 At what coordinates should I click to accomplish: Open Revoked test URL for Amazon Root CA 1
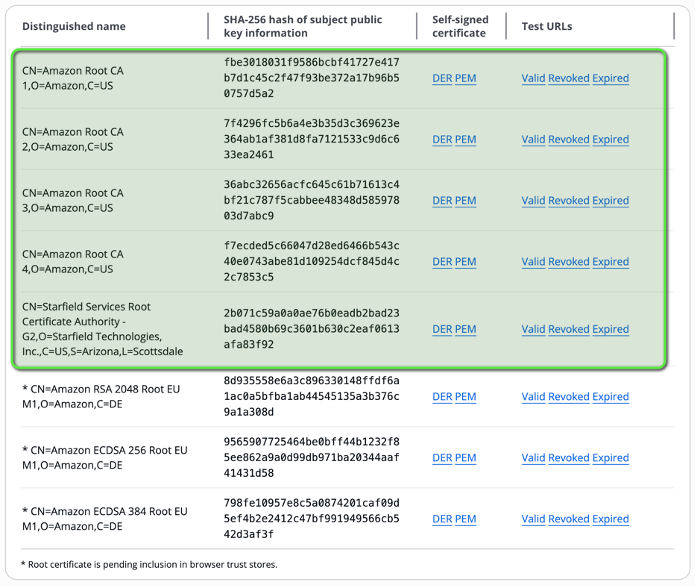click(571, 78)
